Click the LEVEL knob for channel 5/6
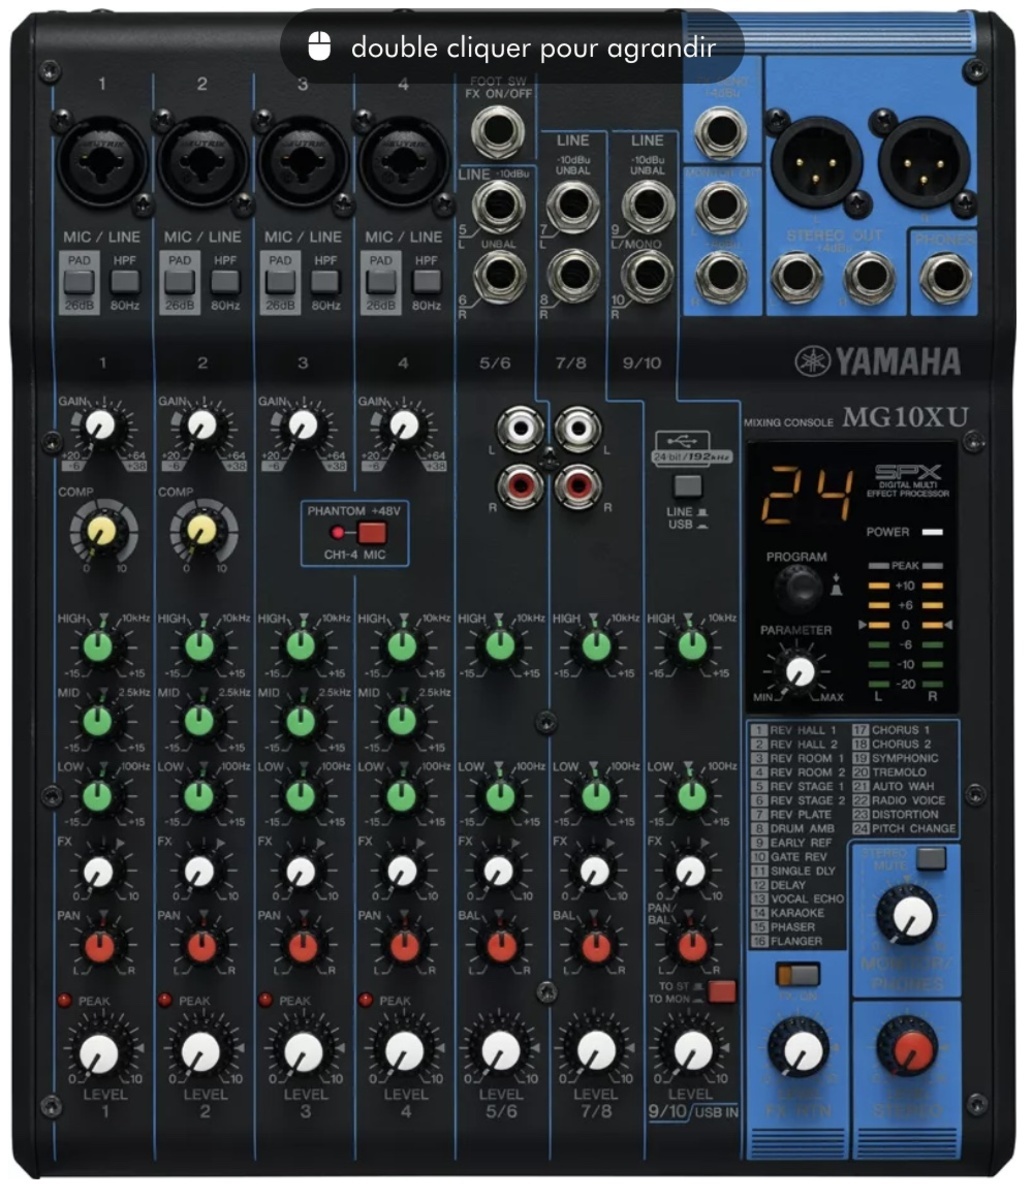1033x1200 pixels. tap(500, 1052)
